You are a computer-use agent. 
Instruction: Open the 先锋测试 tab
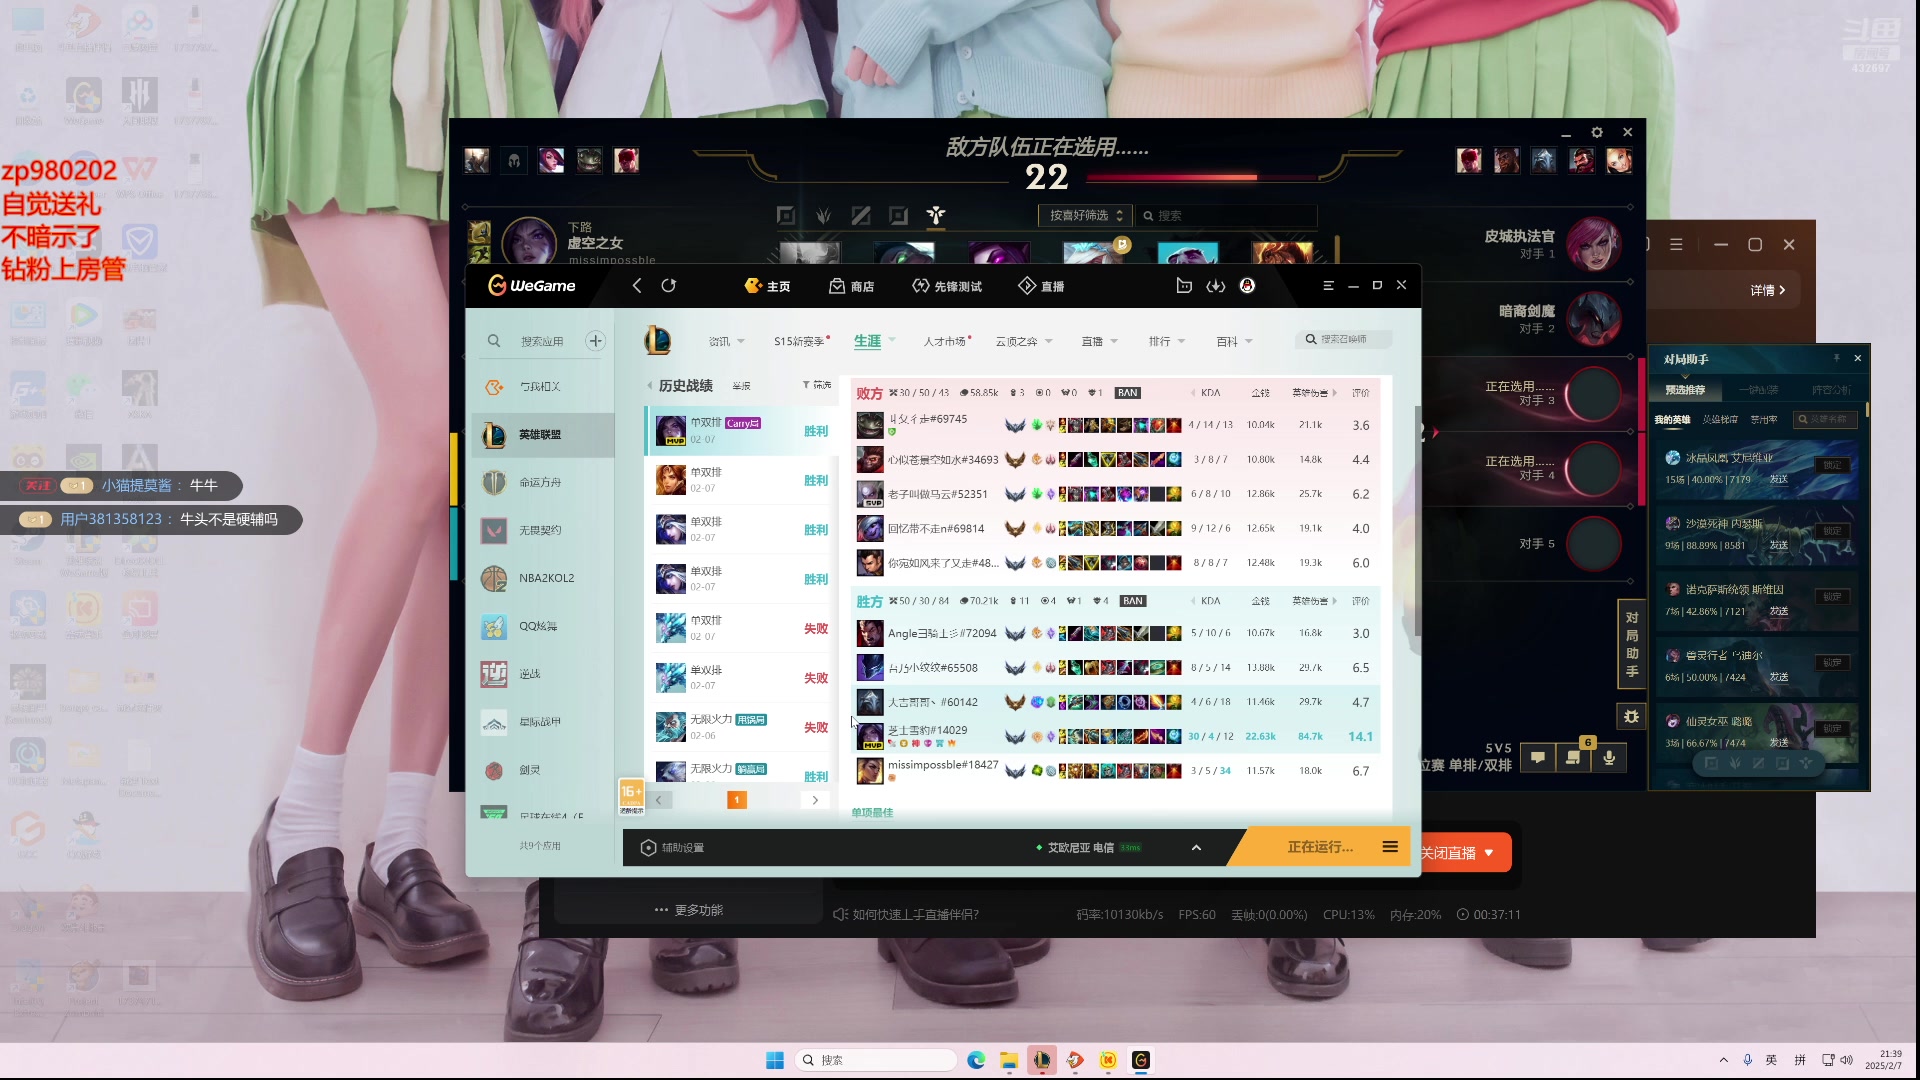click(x=947, y=286)
